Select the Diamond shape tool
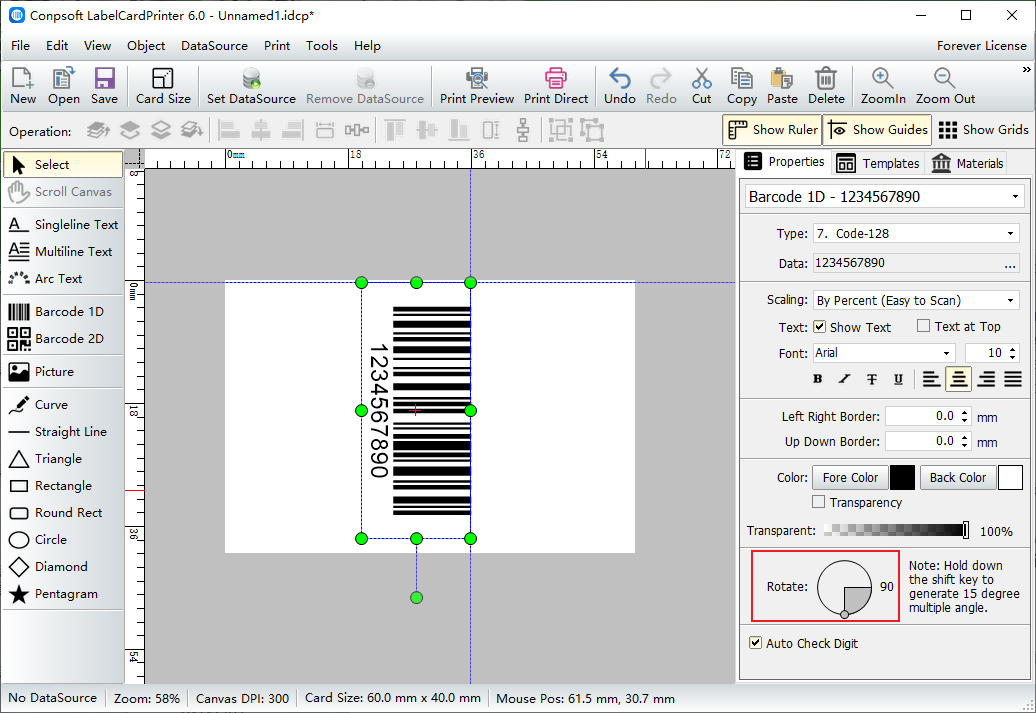The width and height of the screenshot is (1036, 713). click(63, 567)
